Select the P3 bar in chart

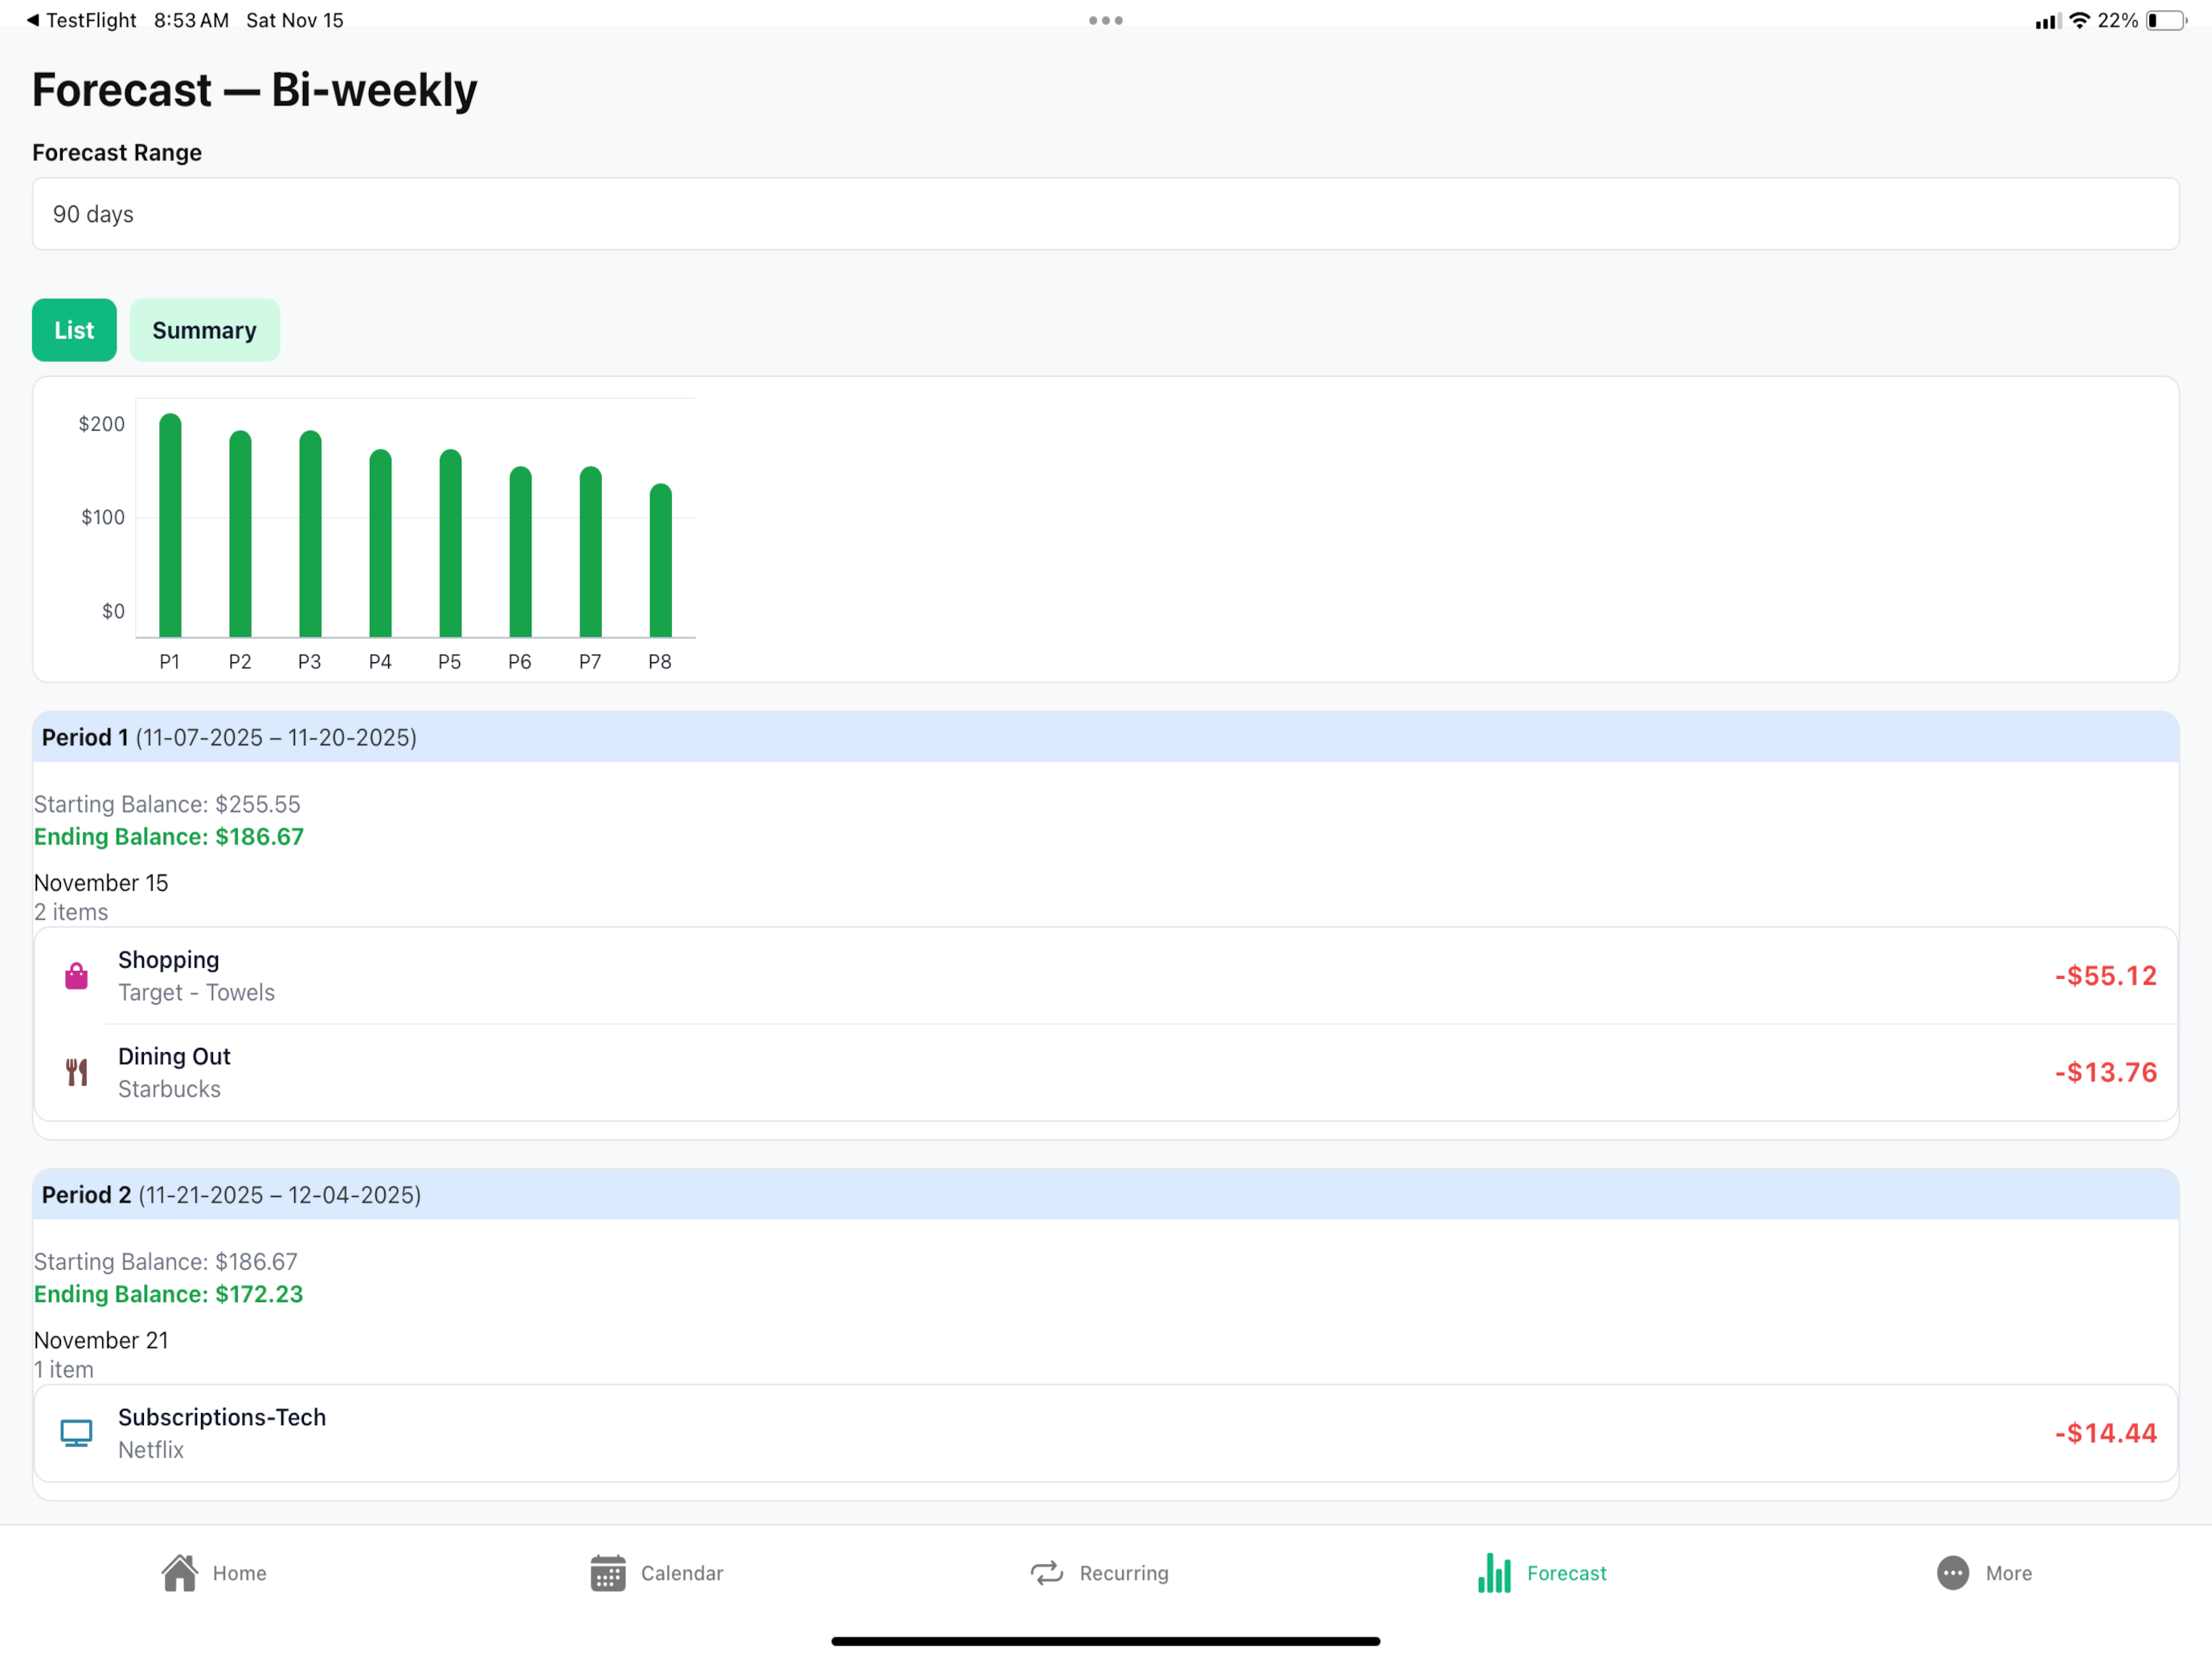point(310,534)
